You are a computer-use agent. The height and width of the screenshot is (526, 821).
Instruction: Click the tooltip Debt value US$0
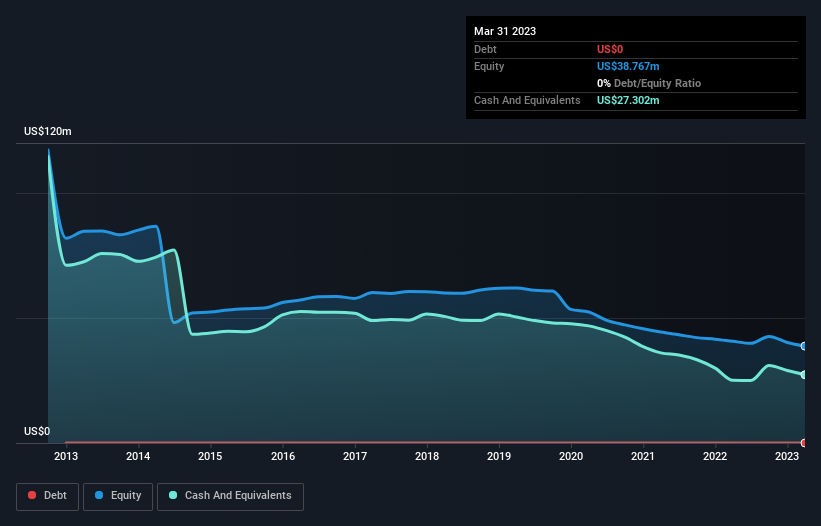click(610, 49)
